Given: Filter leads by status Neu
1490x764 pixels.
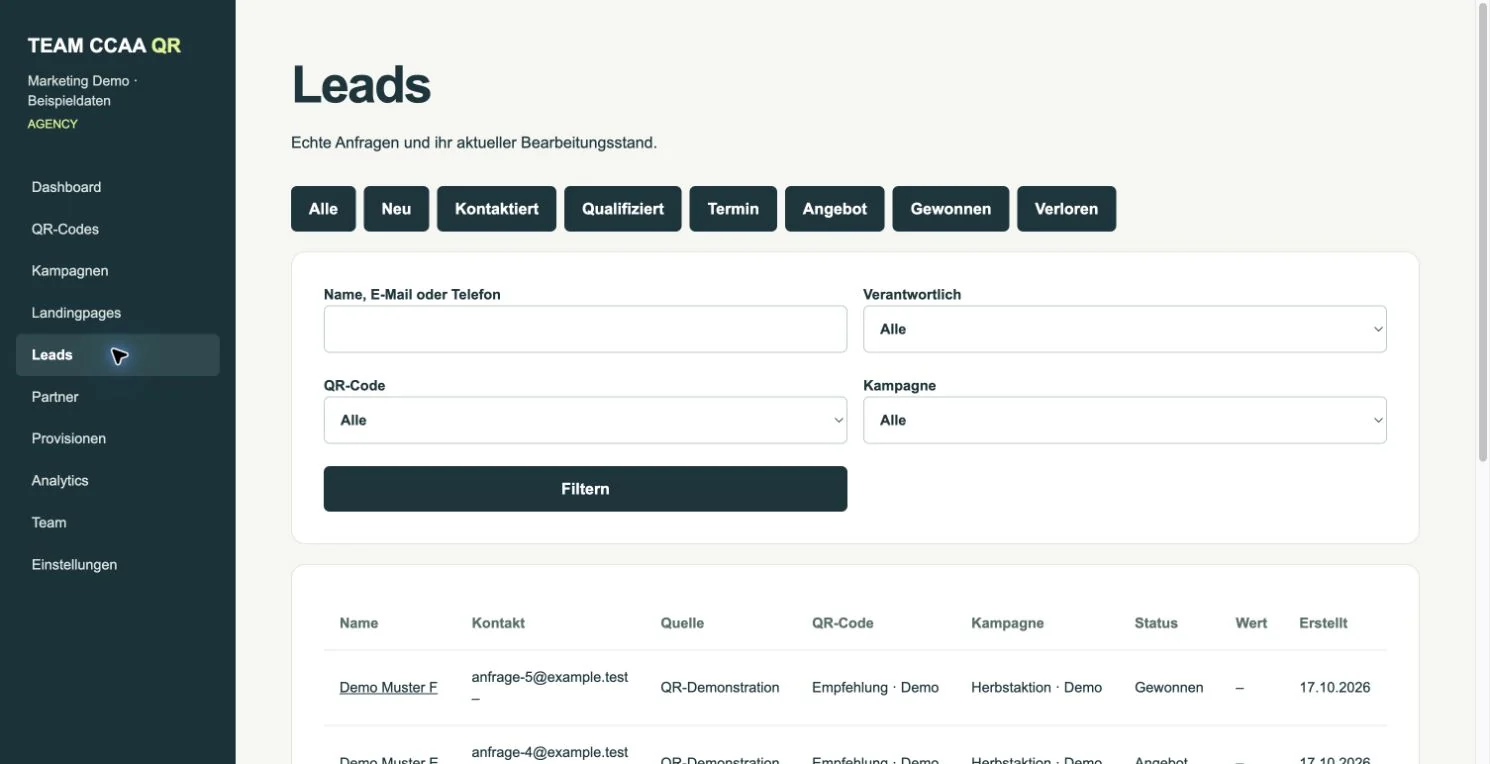Looking at the screenshot, I should pyautogui.click(x=396, y=209).
